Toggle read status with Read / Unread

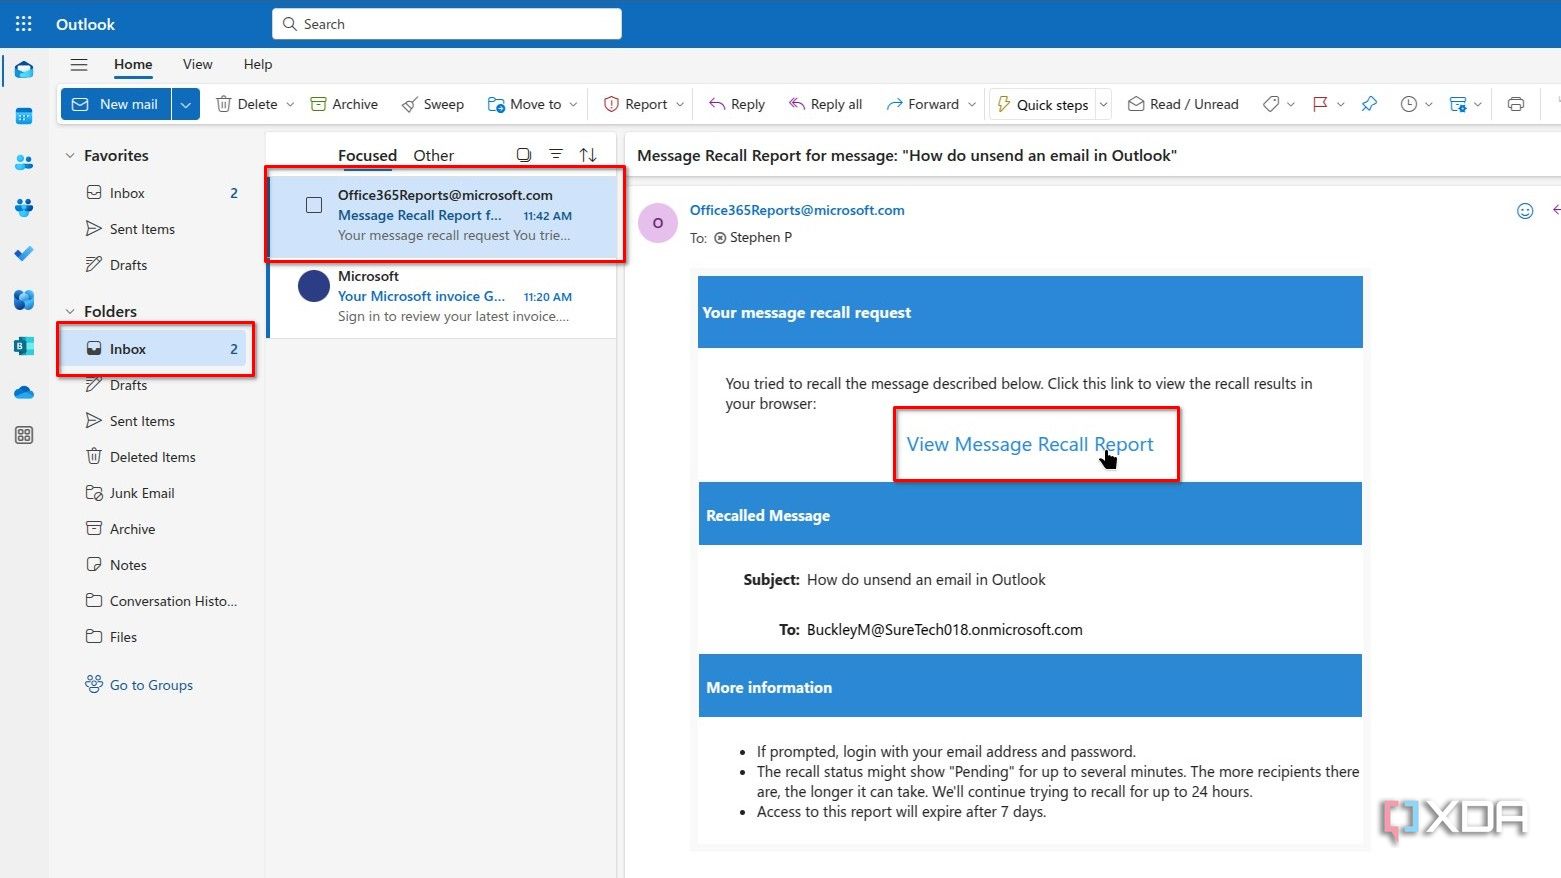tap(1183, 103)
